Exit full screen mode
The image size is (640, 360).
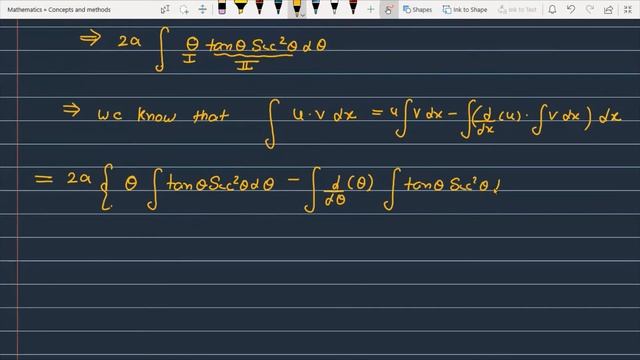coord(628,9)
